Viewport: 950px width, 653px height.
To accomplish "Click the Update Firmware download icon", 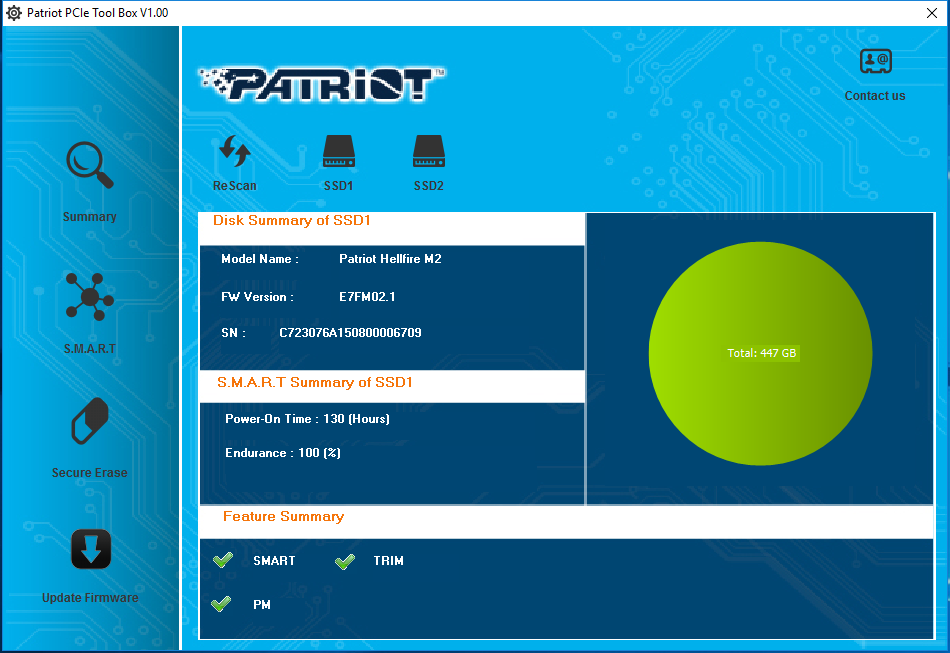I will pos(90,549).
